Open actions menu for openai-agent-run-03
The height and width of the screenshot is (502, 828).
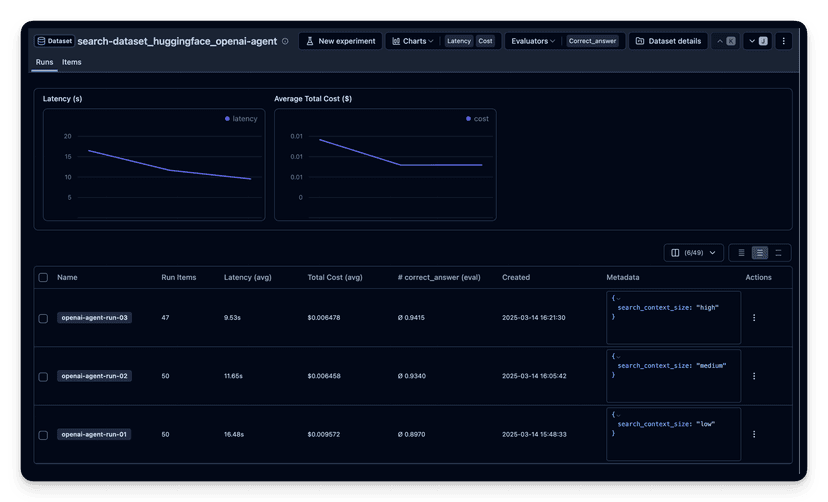coord(754,318)
